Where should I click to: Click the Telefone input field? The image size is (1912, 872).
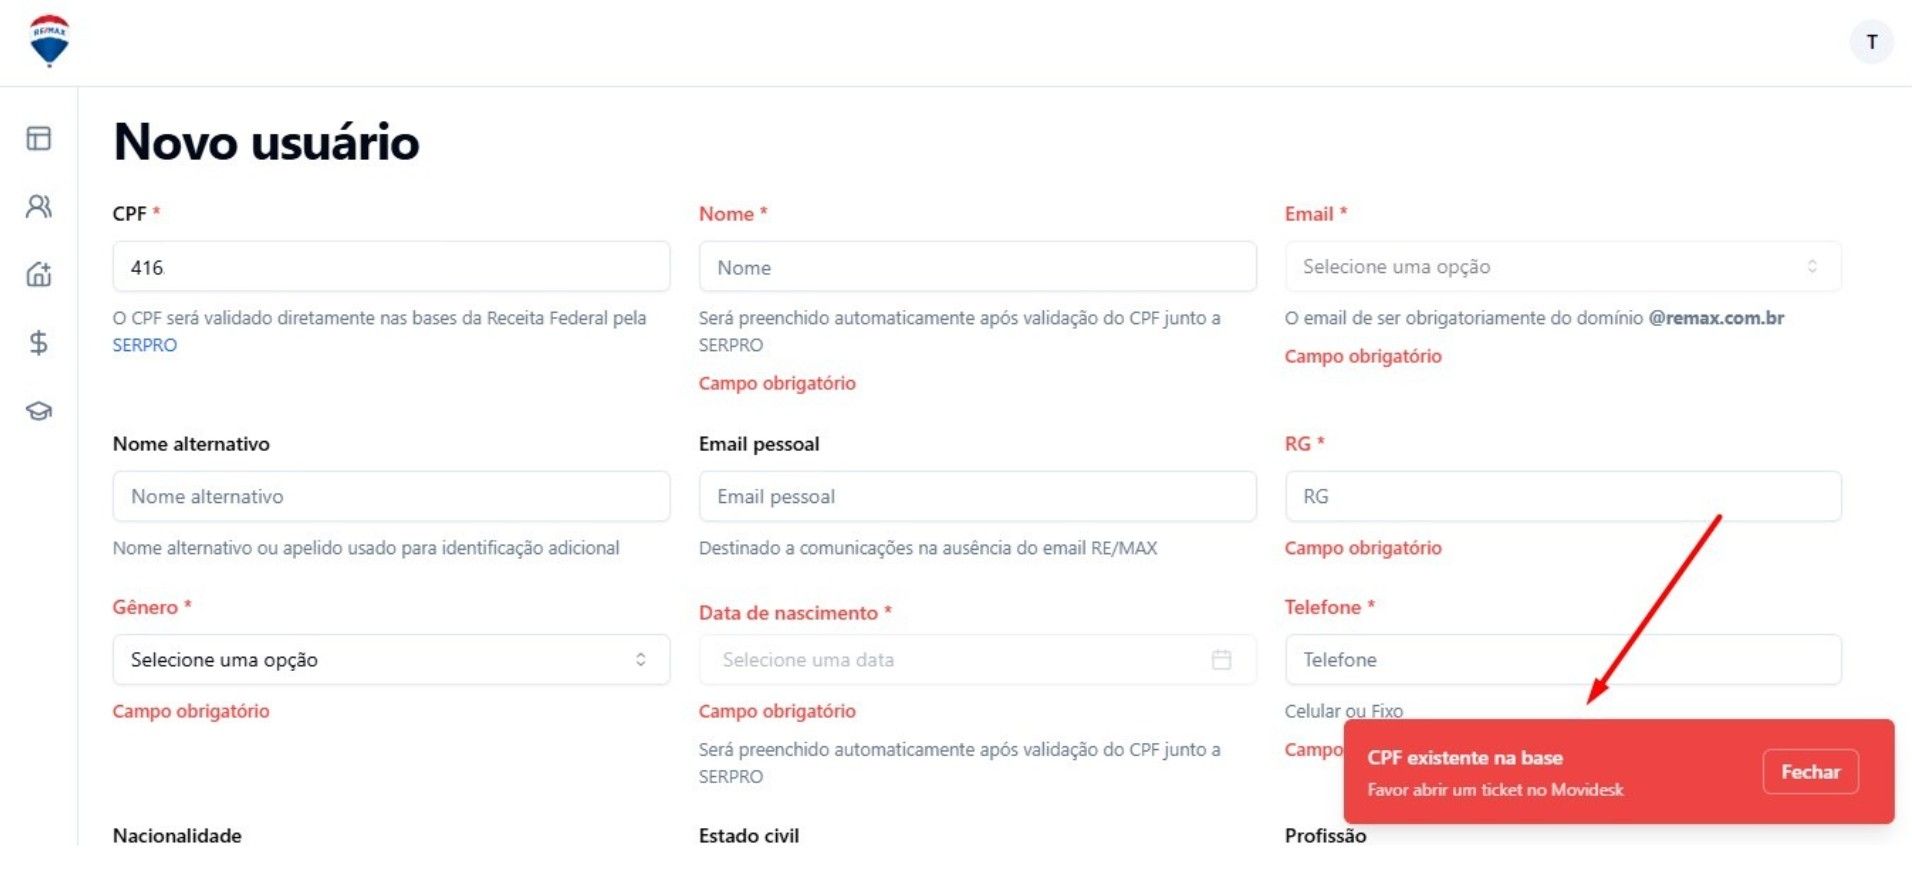tap(1562, 660)
